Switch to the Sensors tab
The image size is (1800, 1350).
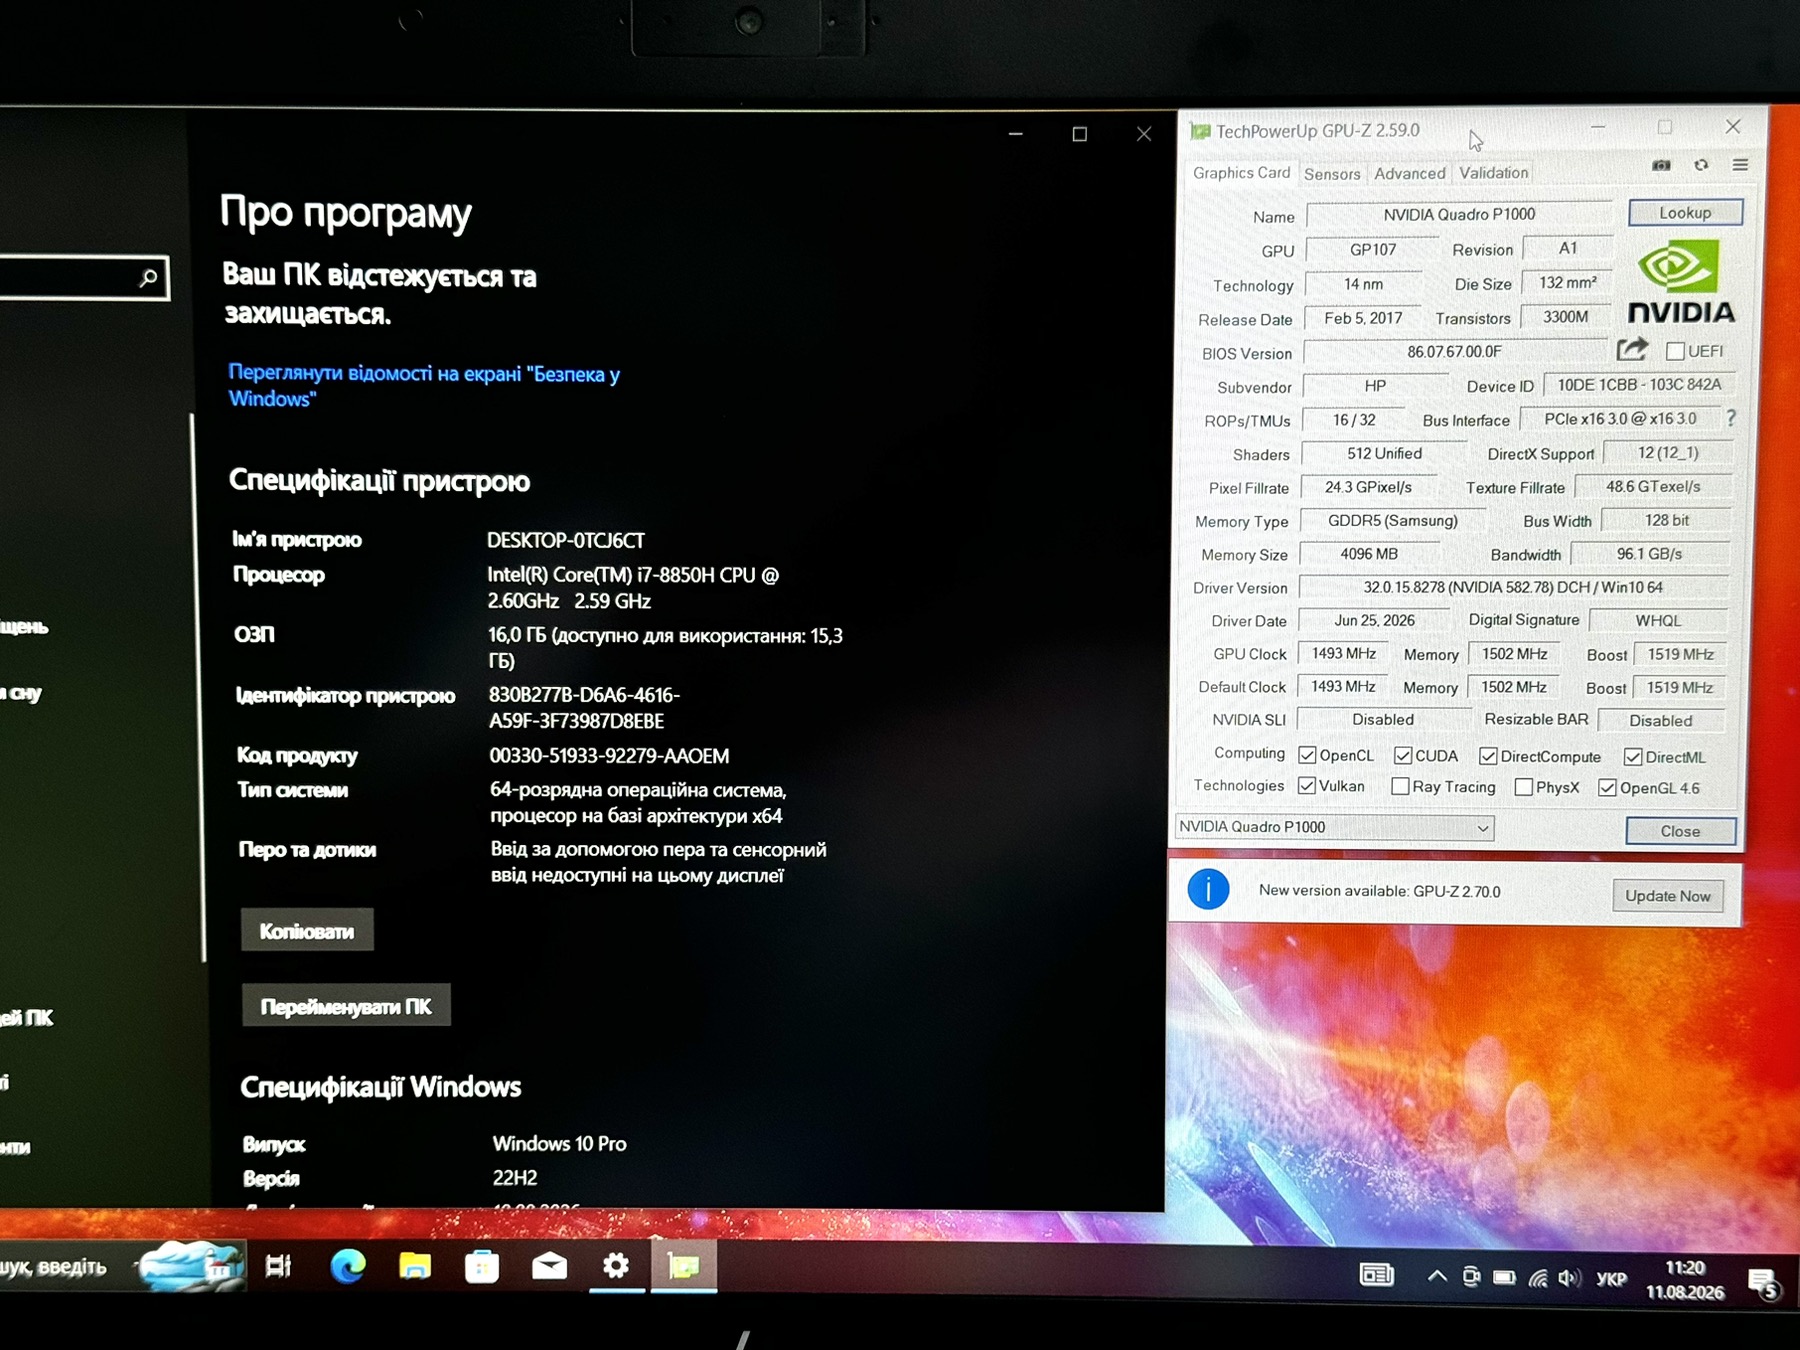[1332, 174]
